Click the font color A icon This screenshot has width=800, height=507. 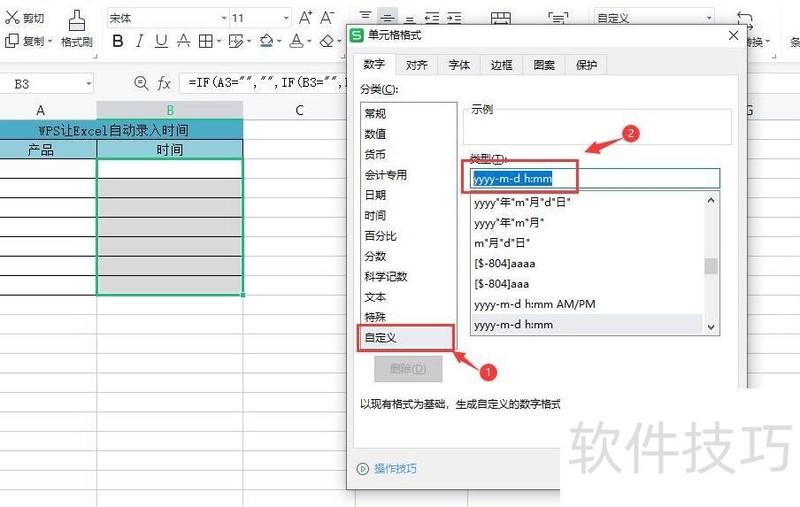pos(296,41)
